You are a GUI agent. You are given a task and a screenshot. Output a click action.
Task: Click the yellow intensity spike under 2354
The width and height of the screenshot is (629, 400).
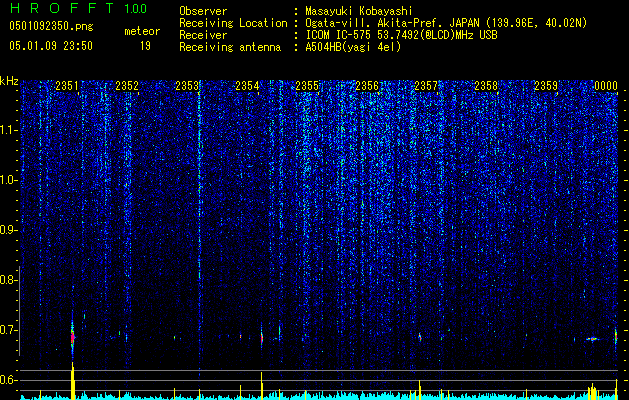click(262, 386)
